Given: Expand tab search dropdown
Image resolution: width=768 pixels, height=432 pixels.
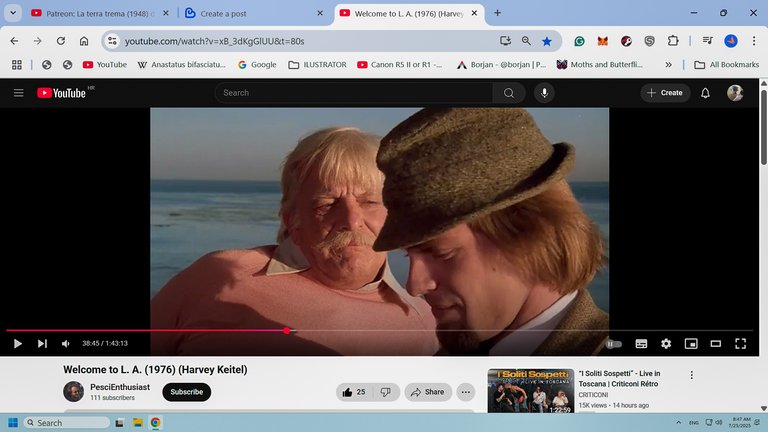Looking at the screenshot, I should (x=13, y=13).
